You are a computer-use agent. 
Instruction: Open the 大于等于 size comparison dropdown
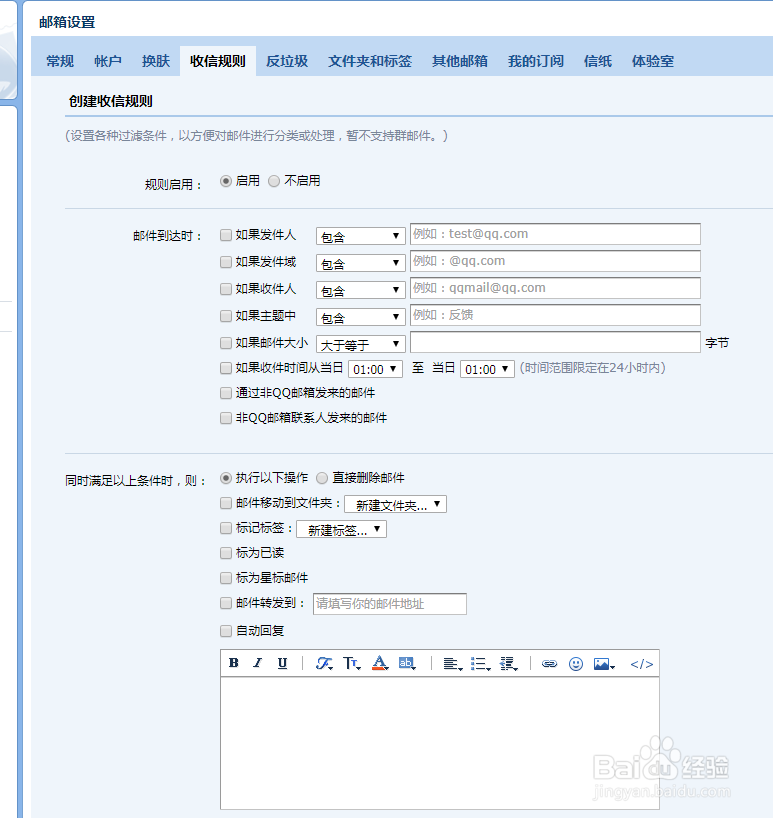coord(360,344)
